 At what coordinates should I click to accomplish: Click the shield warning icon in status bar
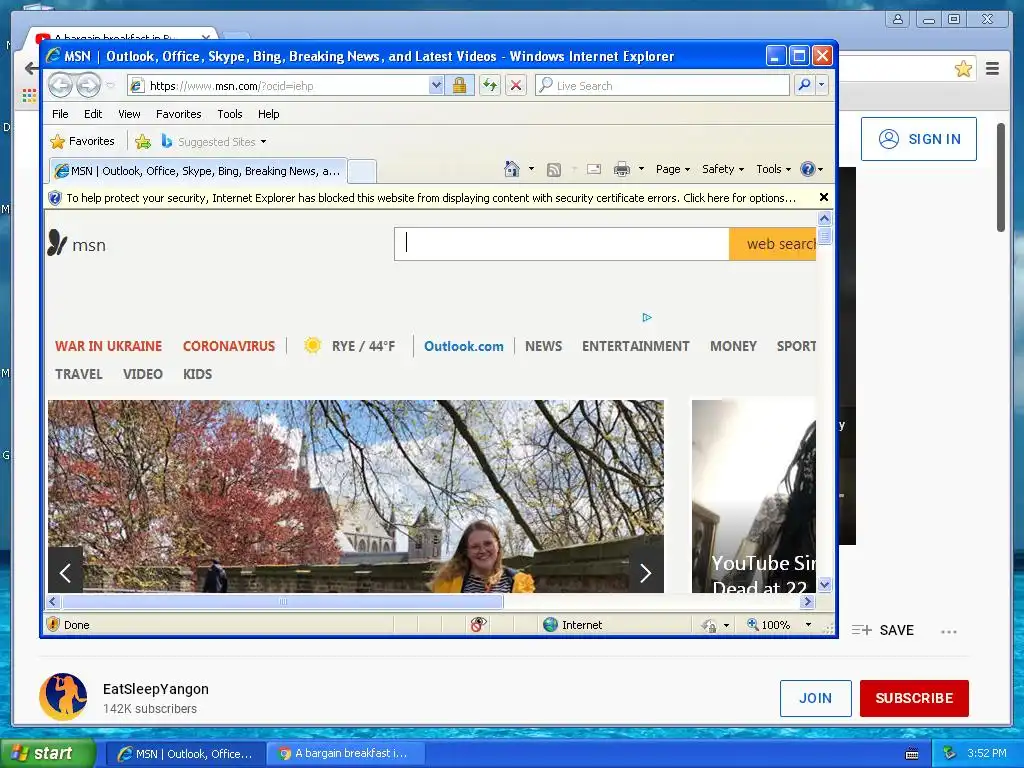click(x=54, y=624)
